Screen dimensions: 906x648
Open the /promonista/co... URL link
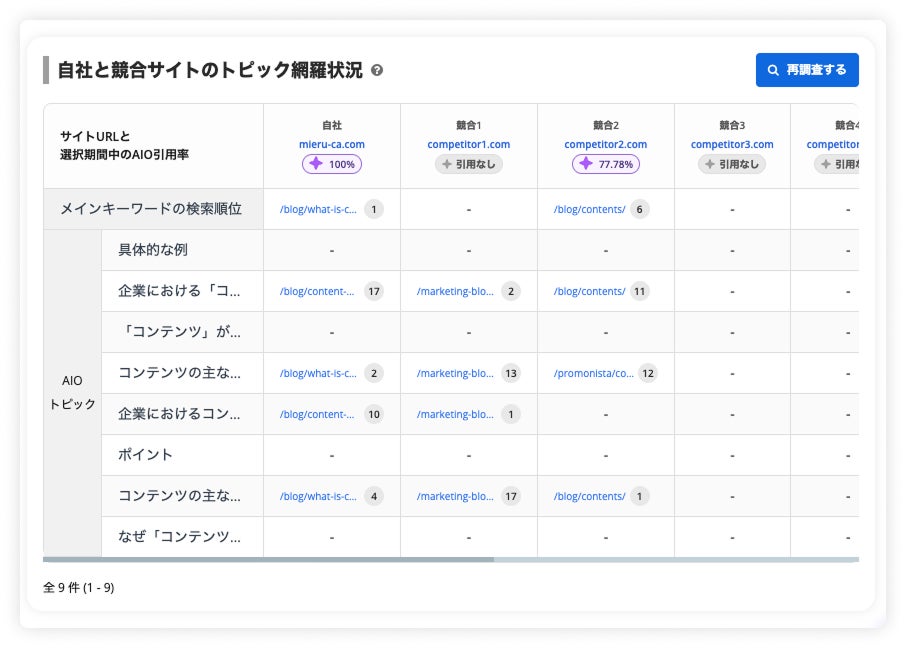[593, 373]
